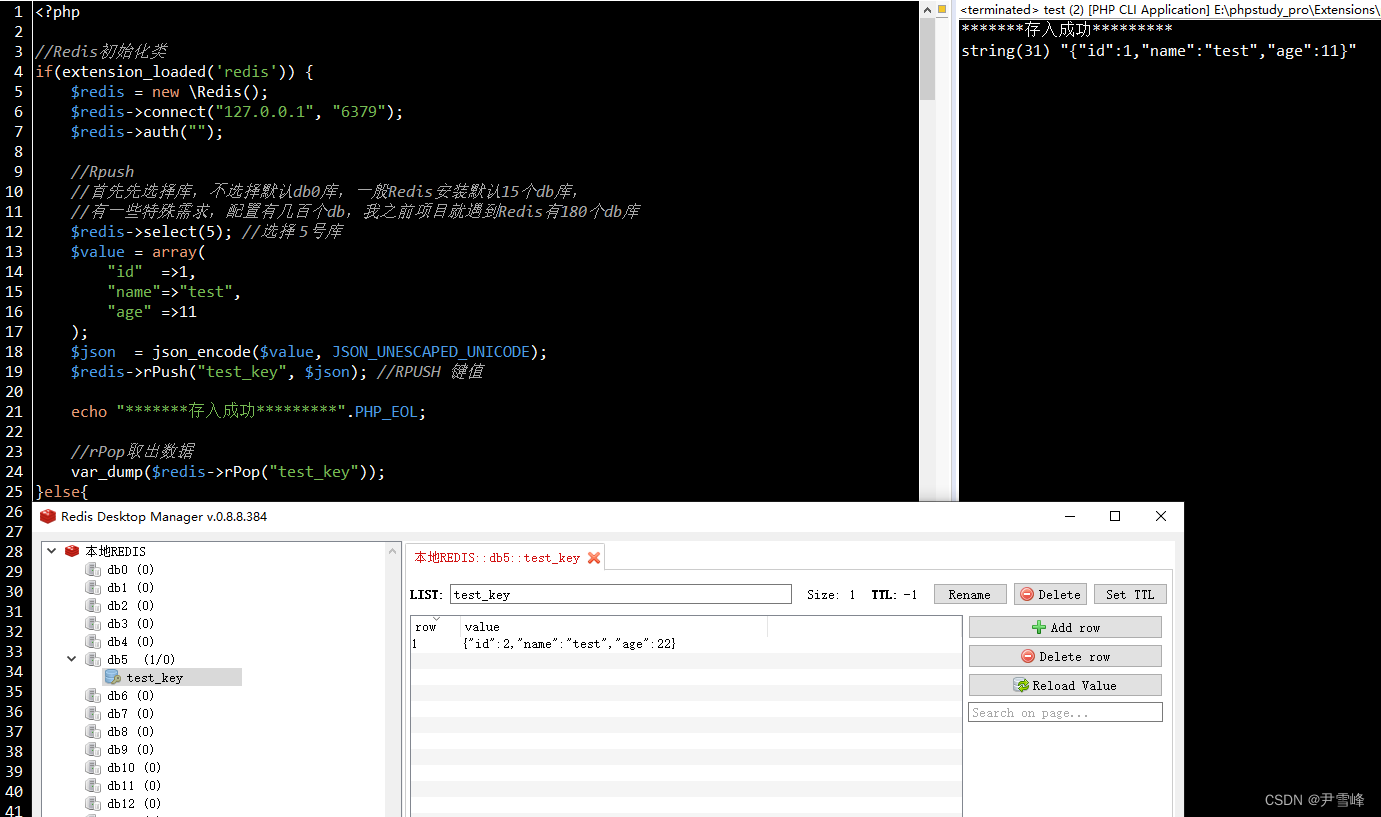Click the db9 database icon
The image size is (1381, 817).
[x=93, y=750]
